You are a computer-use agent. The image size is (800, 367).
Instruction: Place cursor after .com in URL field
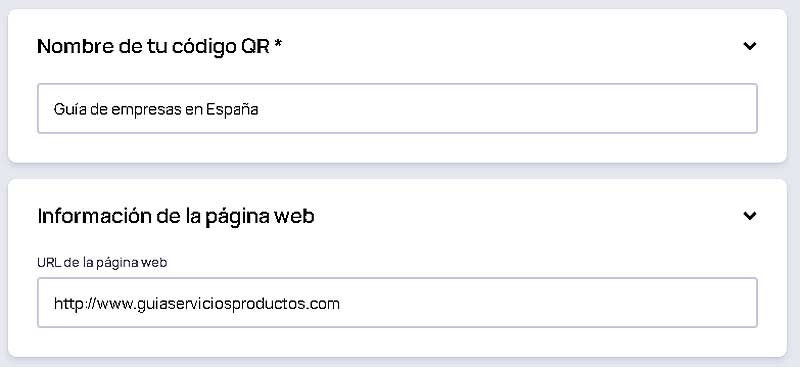(340, 304)
